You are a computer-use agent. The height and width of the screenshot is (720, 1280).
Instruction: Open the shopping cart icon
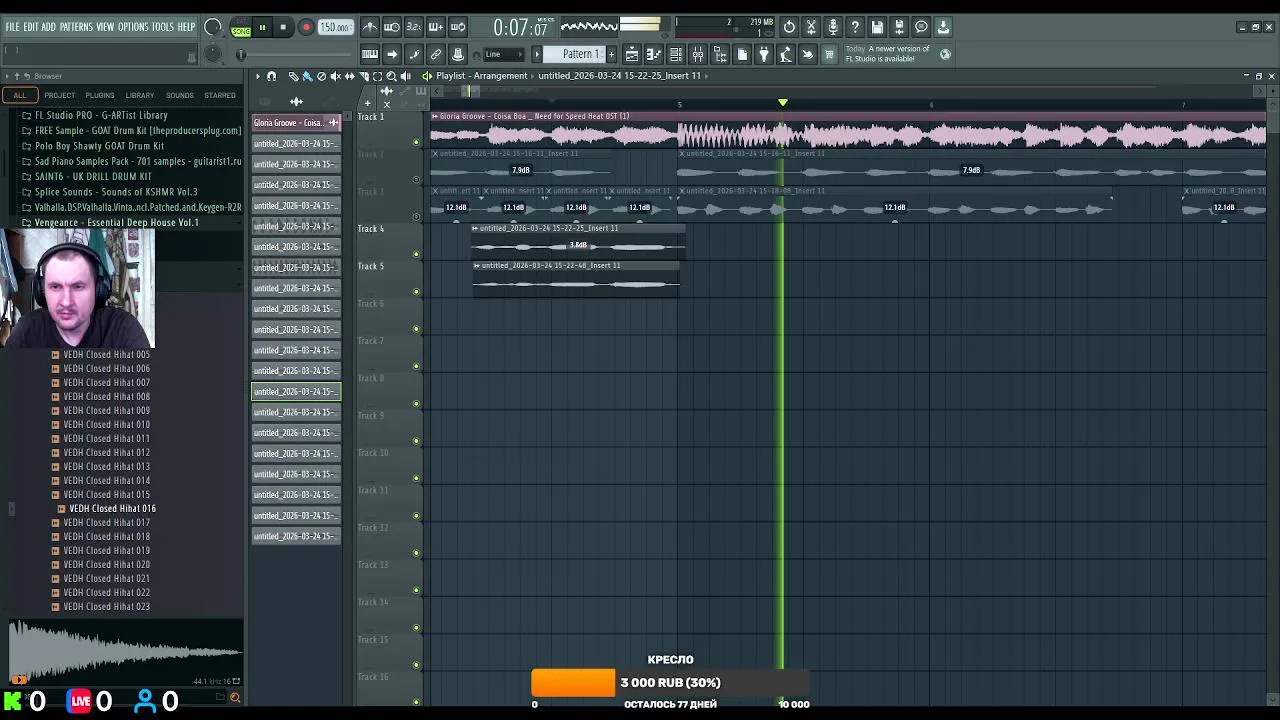pyautogui.click(x=829, y=54)
